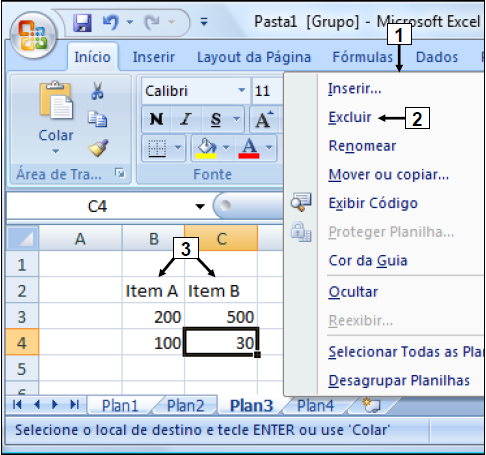Screen dimensions: 486x455
Task: Open the borders dropdown arrow
Action: (x=178, y=148)
